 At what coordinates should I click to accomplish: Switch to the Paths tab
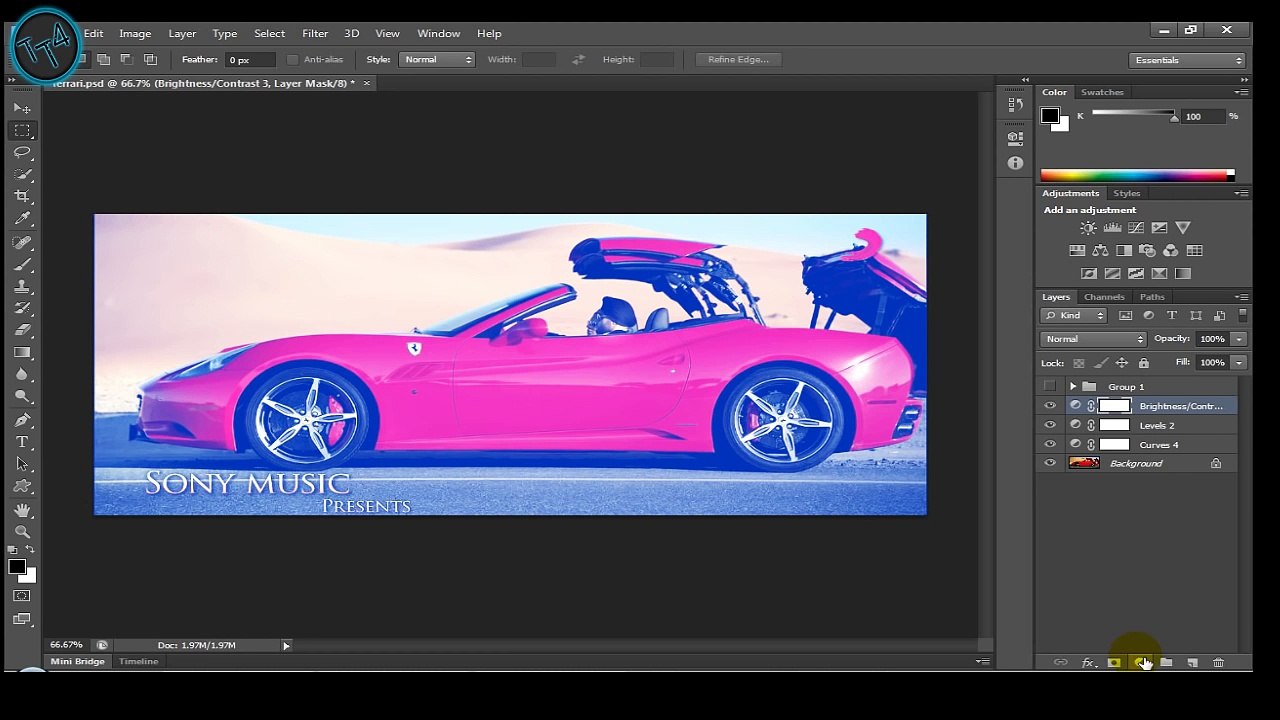1152,297
